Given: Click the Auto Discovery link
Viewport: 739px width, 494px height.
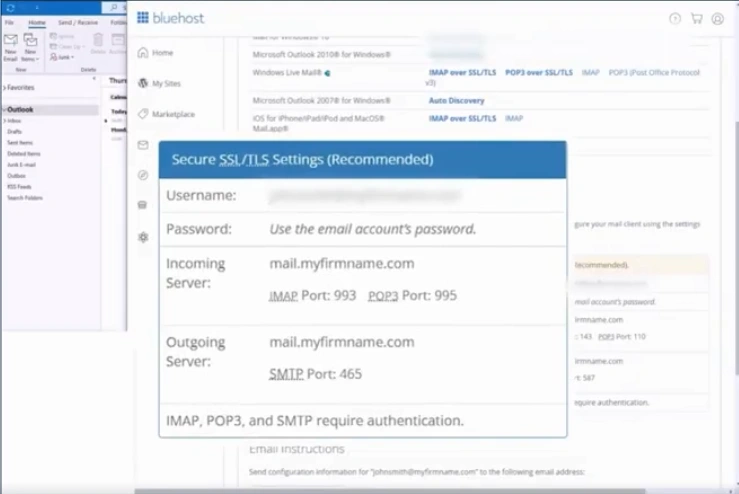Looking at the screenshot, I should tap(456, 101).
